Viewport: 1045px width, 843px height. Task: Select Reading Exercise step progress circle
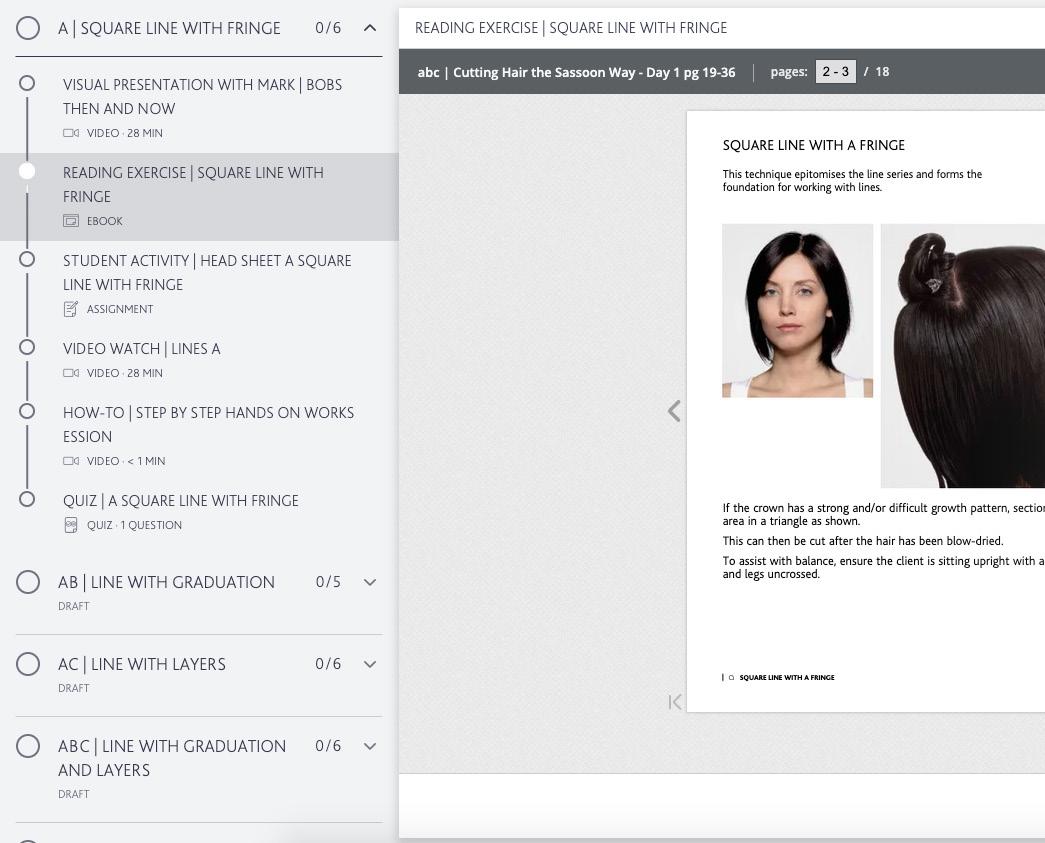[x=27, y=171]
